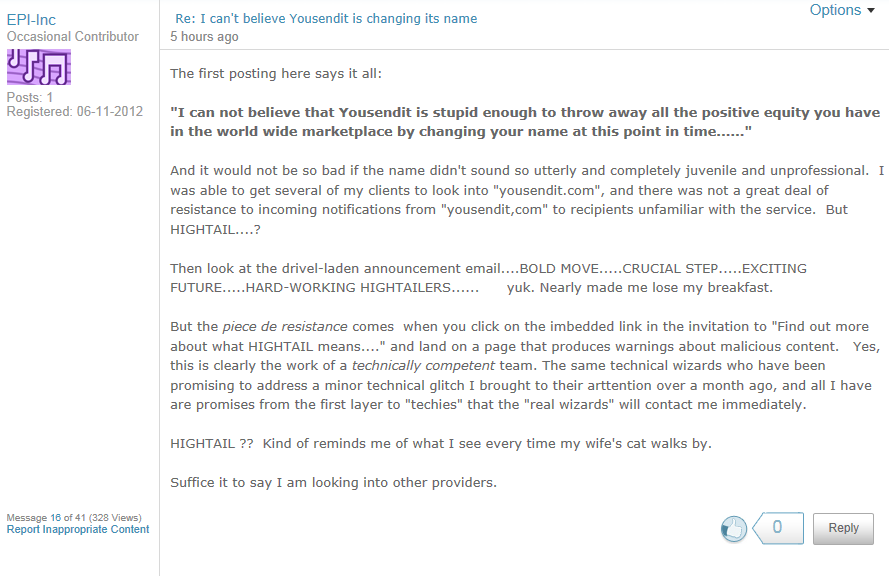Viewport: 889px width, 576px height.
Task: Click the Occasional Contributor rank label
Action: click(73, 37)
